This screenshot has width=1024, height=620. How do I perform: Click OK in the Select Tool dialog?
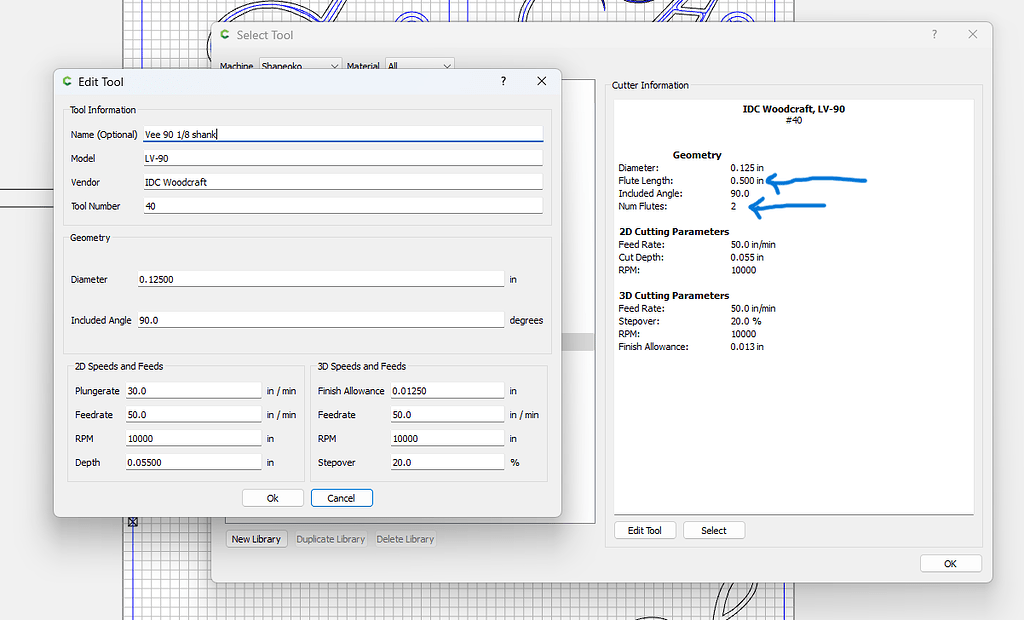click(x=950, y=563)
